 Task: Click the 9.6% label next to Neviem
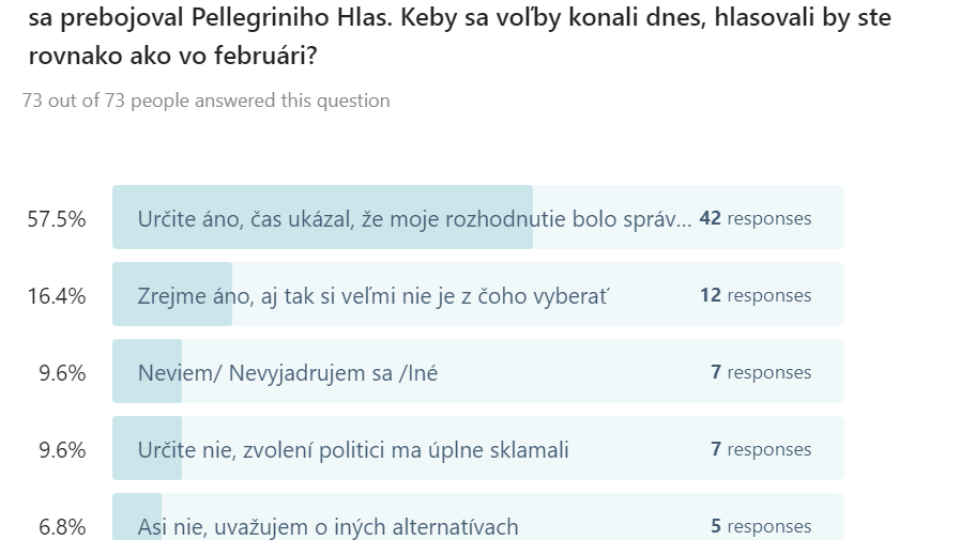62,373
